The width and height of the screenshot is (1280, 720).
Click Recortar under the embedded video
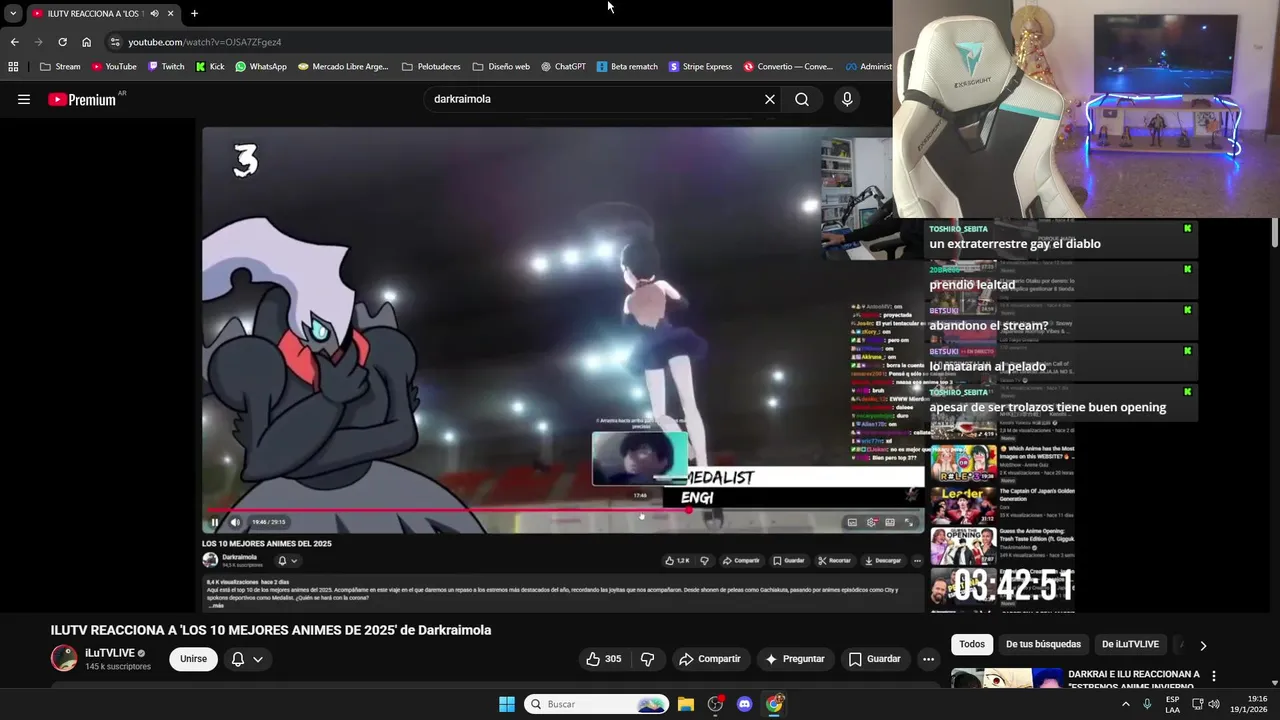tap(834, 561)
